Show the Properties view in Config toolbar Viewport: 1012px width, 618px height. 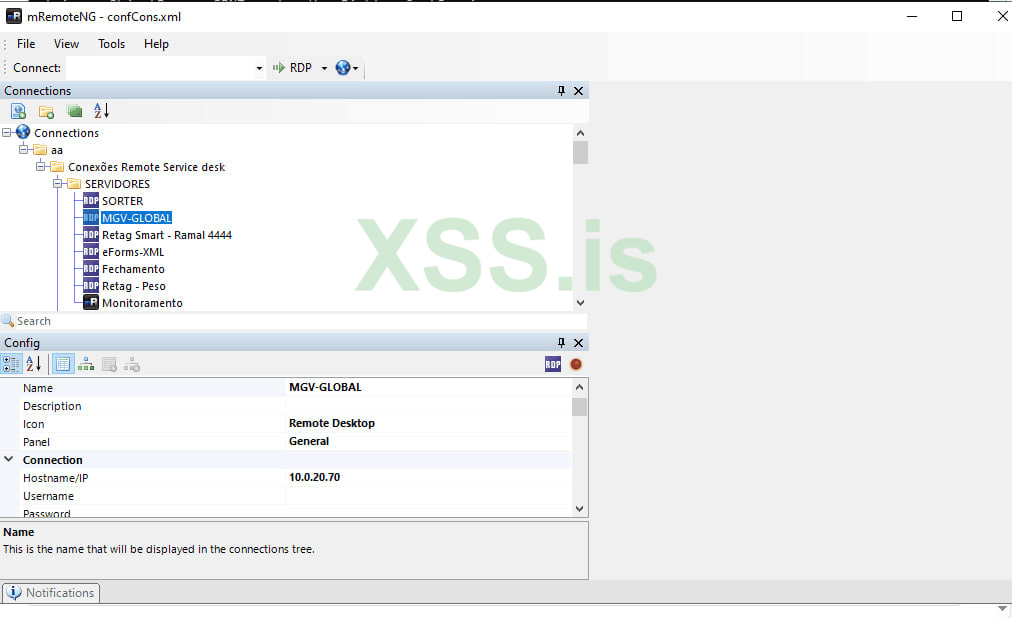pos(63,364)
